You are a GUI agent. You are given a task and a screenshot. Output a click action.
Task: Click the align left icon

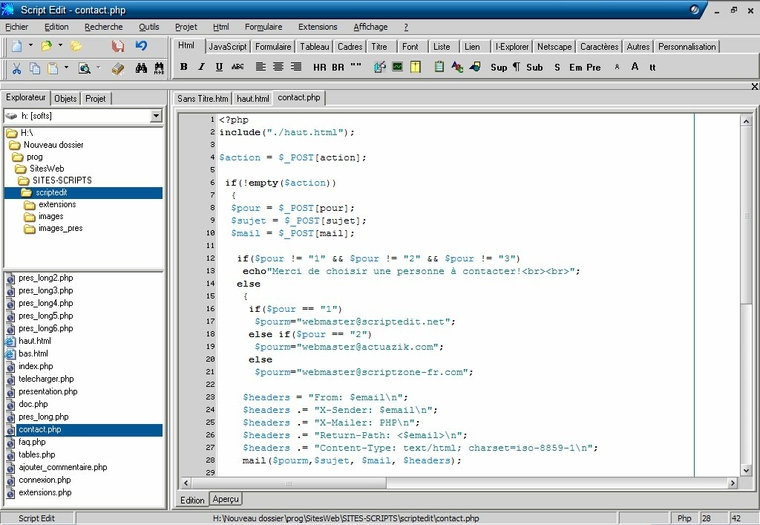[x=261, y=67]
